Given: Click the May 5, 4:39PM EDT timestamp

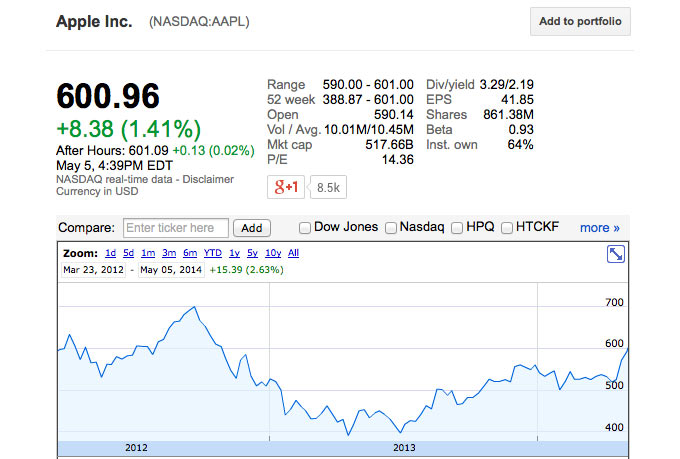Looking at the screenshot, I should pos(114,165).
